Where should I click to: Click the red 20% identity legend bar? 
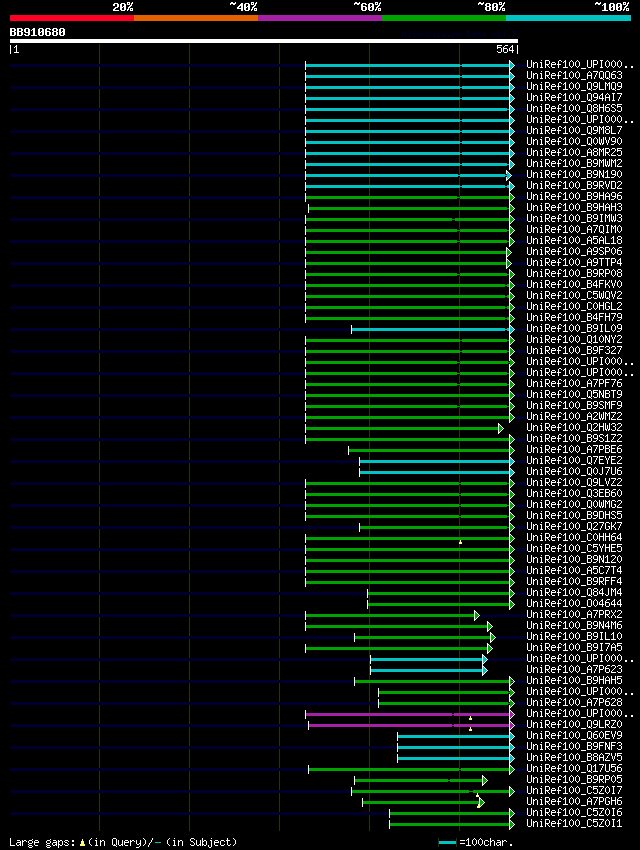point(72,18)
